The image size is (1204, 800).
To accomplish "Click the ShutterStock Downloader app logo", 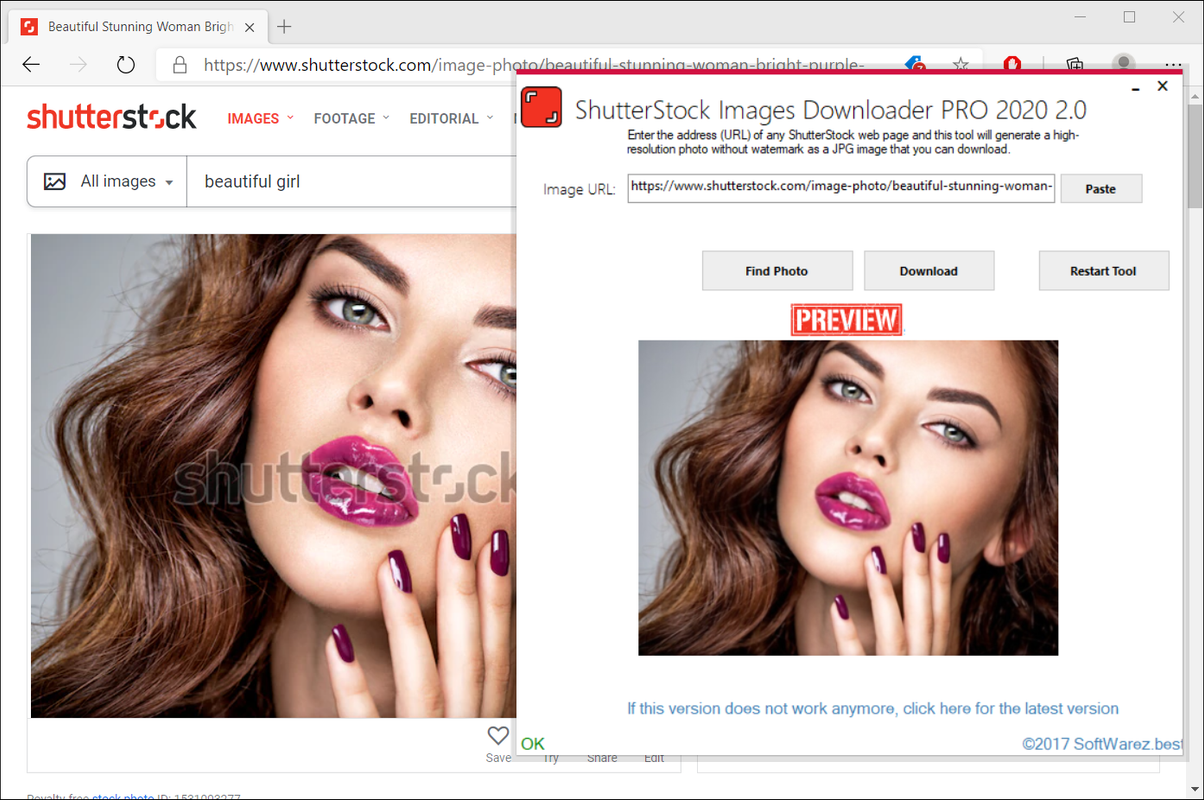I will pos(541,108).
